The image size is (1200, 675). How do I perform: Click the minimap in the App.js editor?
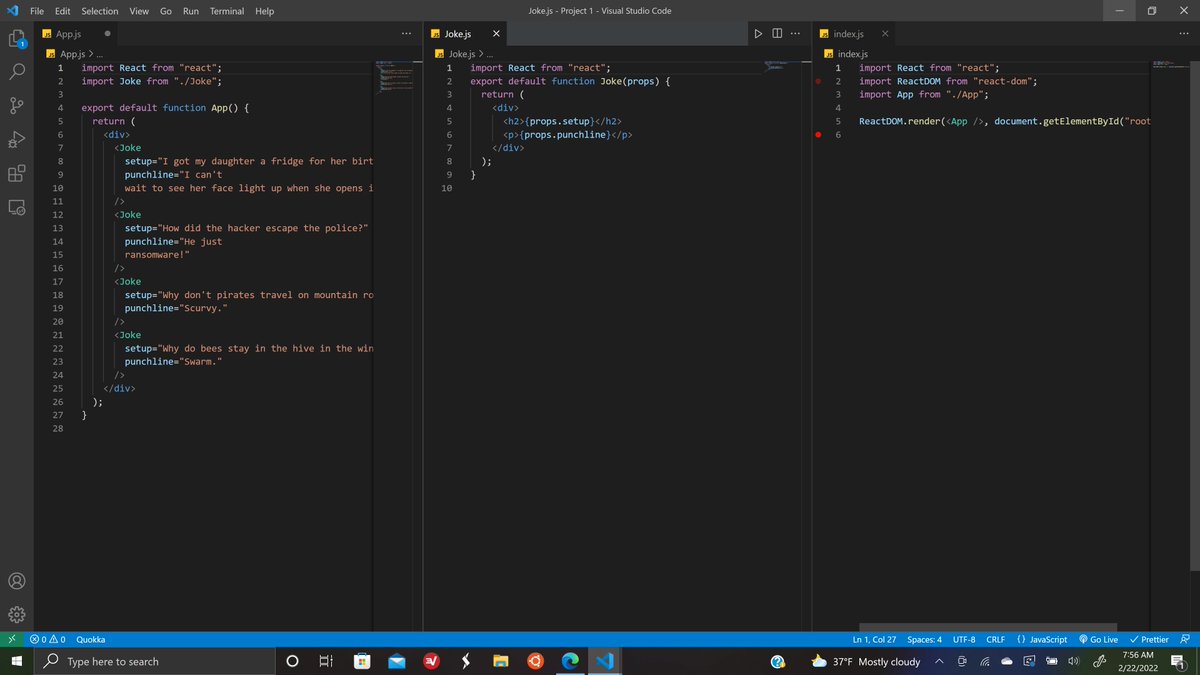pyautogui.click(x=393, y=76)
